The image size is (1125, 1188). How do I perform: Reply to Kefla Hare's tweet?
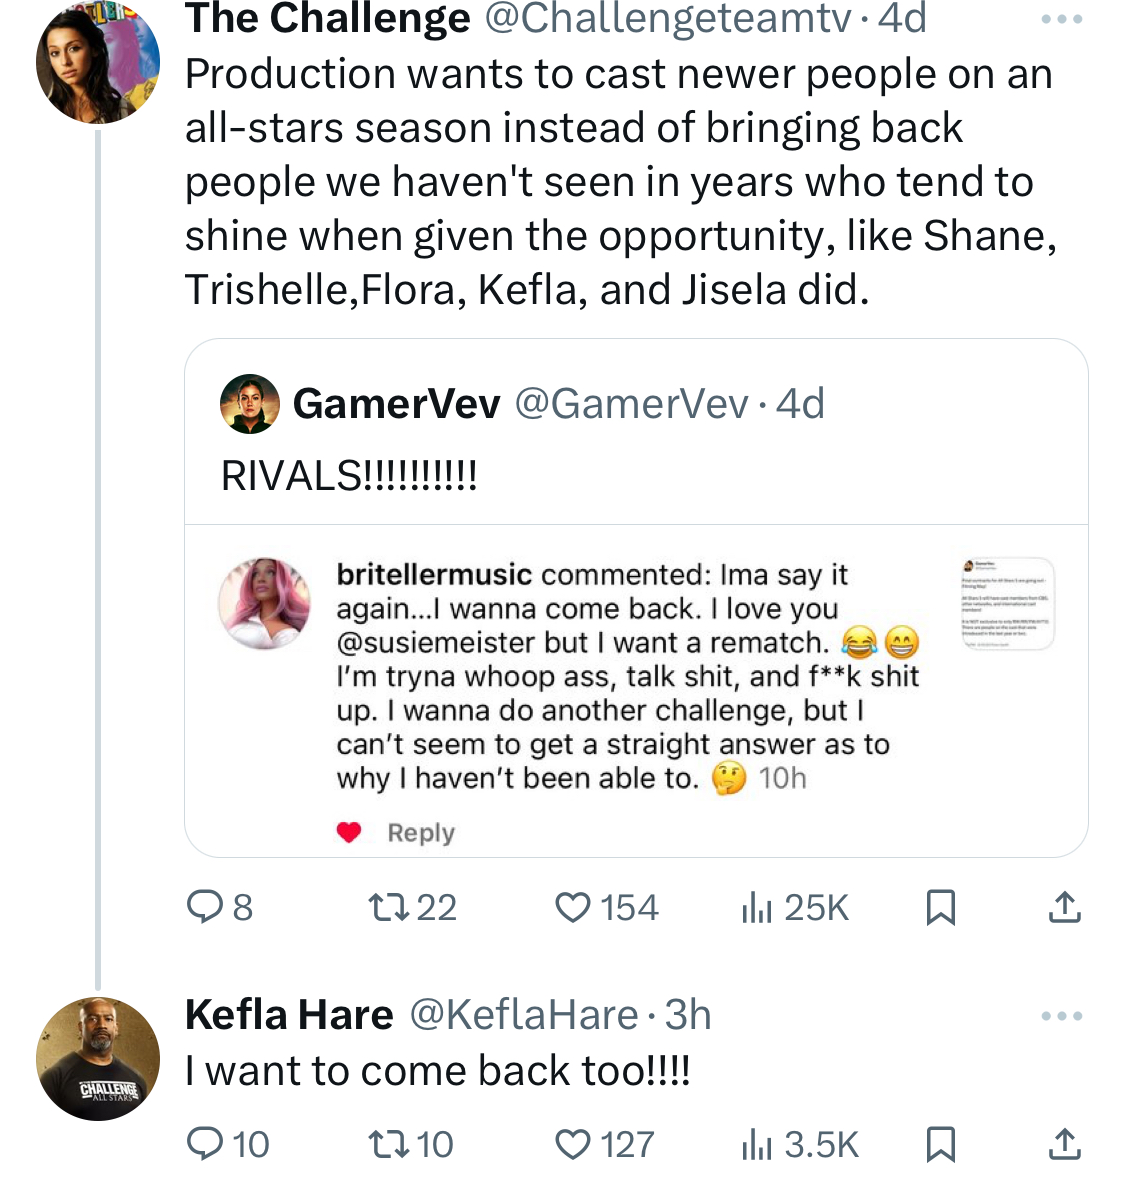228,1144
